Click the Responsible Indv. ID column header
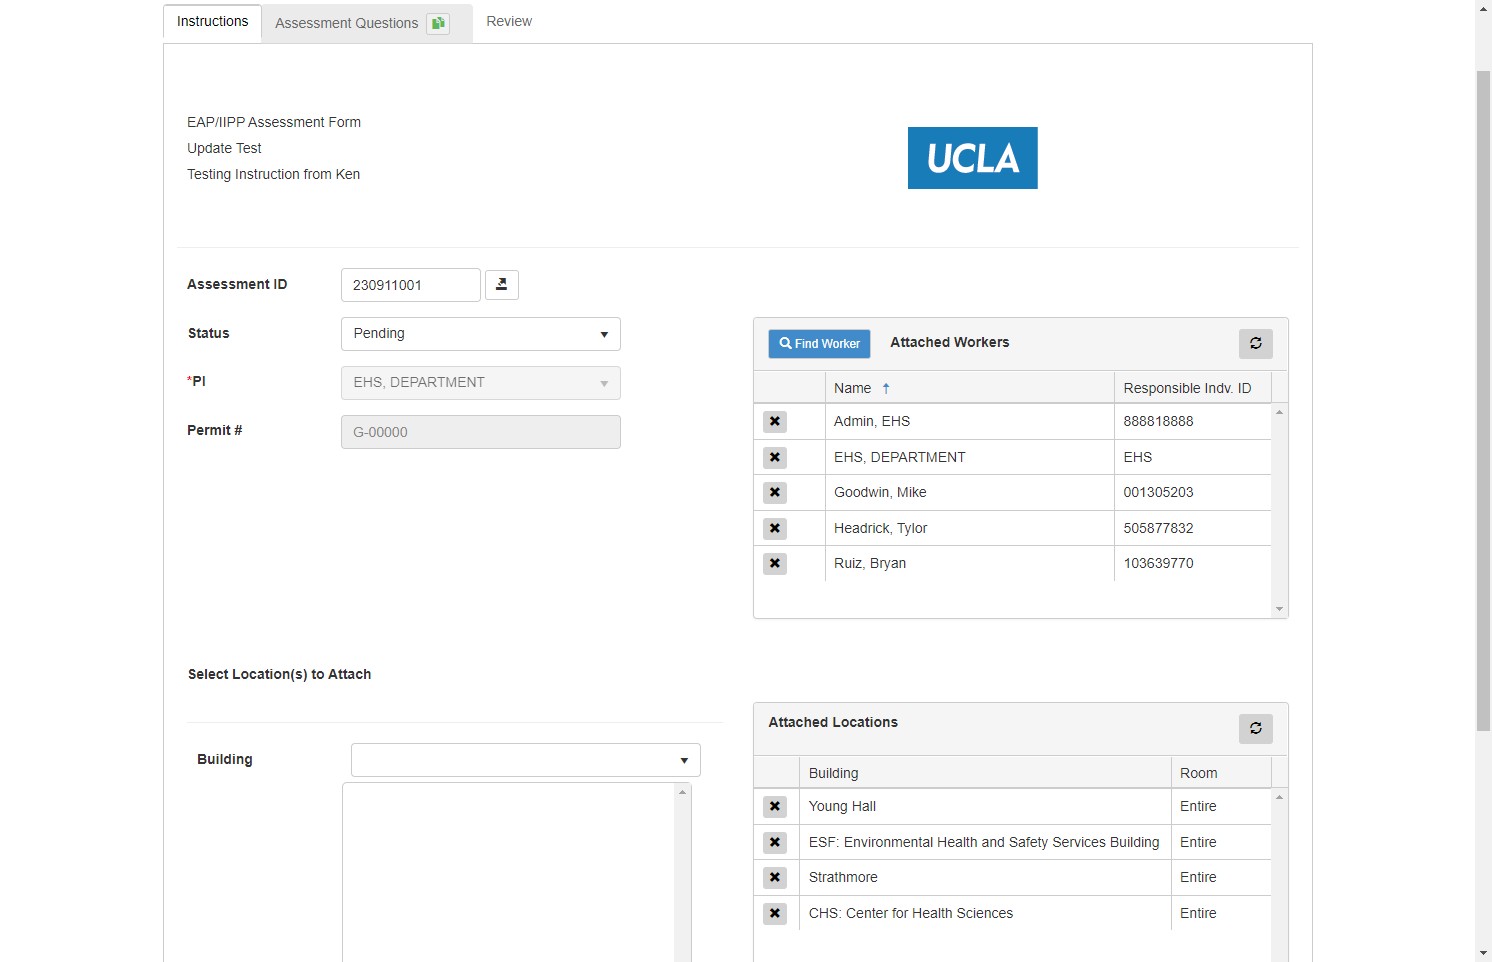Image resolution: width=1492 pixels, height=962 pixels. point(1192,388)
